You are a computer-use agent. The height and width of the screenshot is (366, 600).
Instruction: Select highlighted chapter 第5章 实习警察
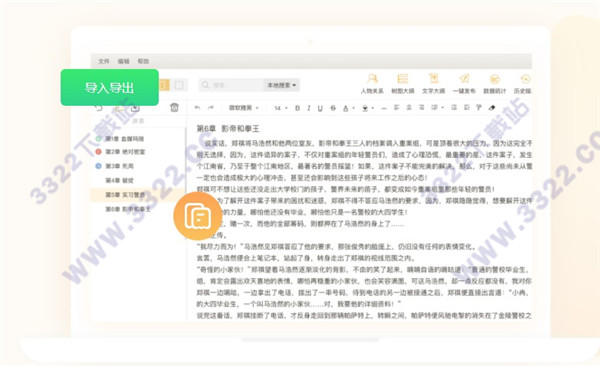point(138,195)
